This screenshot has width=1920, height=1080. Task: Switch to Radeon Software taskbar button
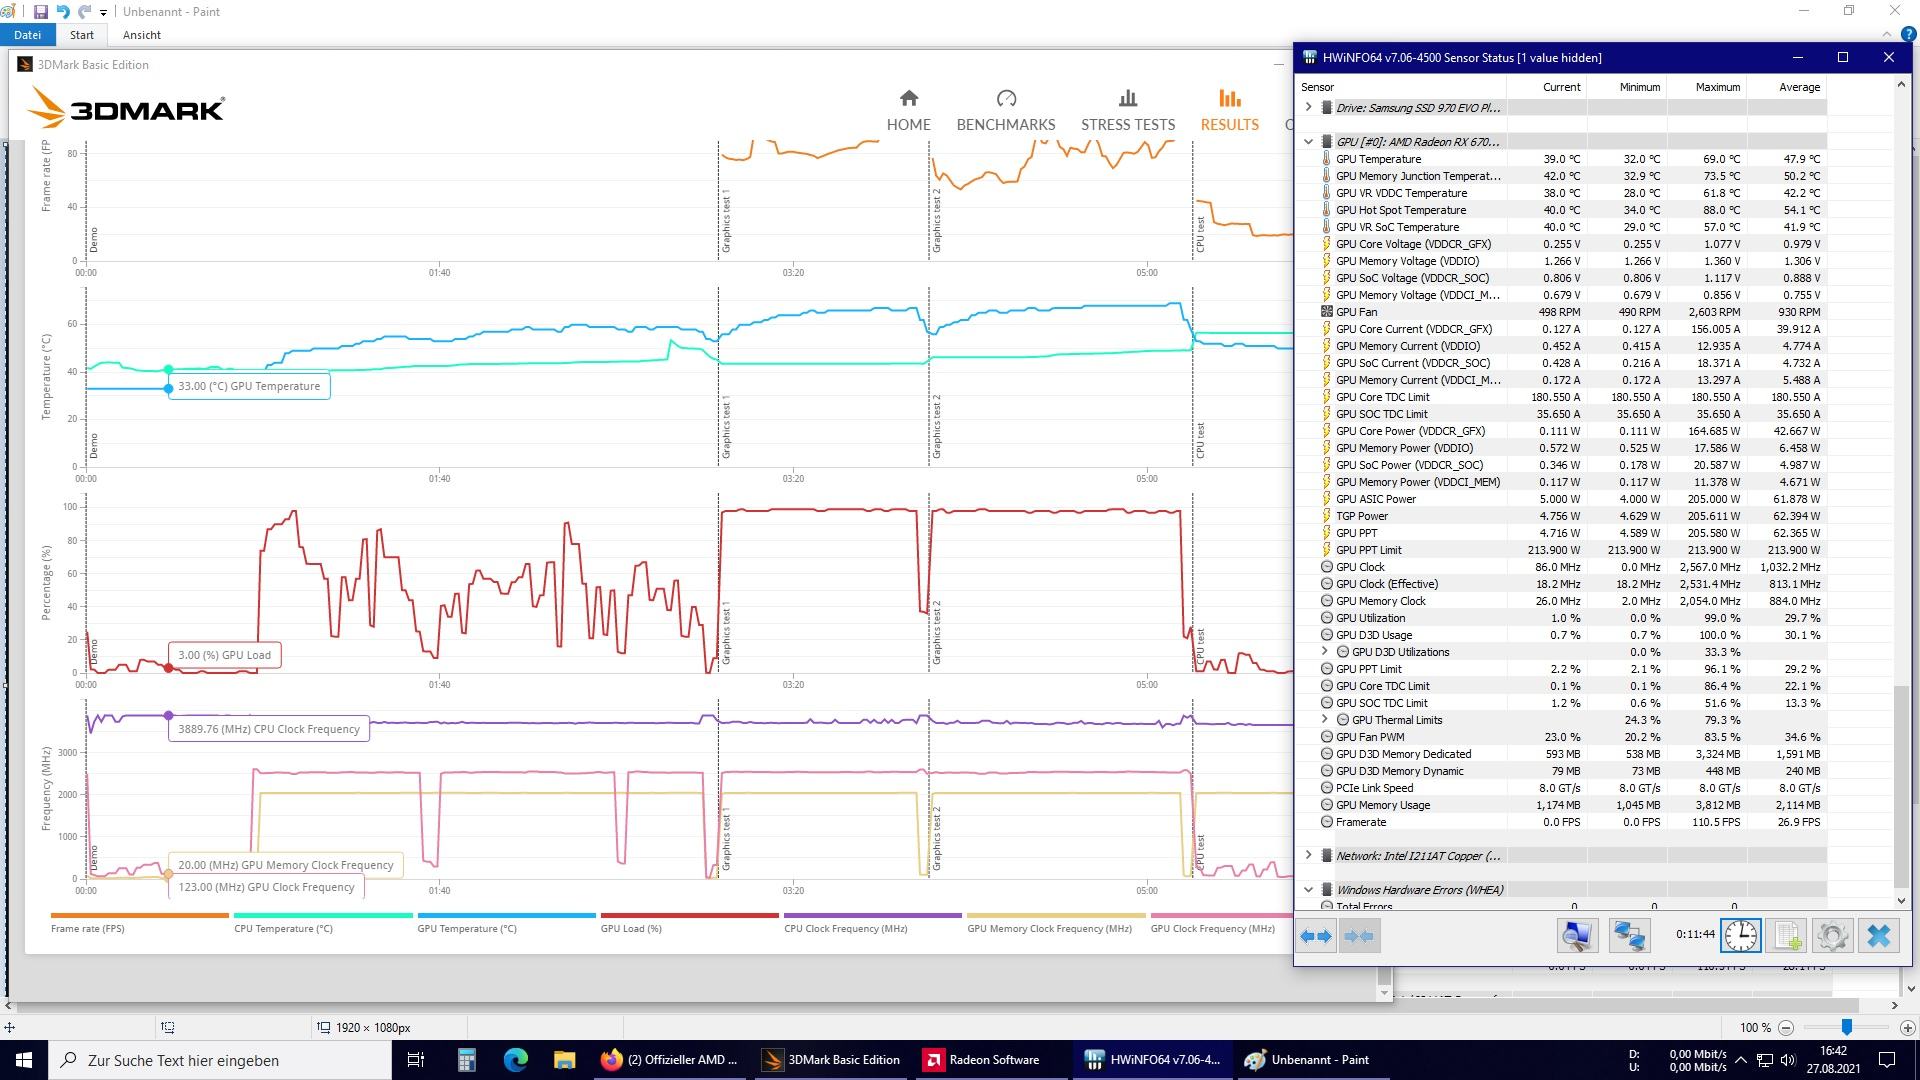click(992, 1060)
